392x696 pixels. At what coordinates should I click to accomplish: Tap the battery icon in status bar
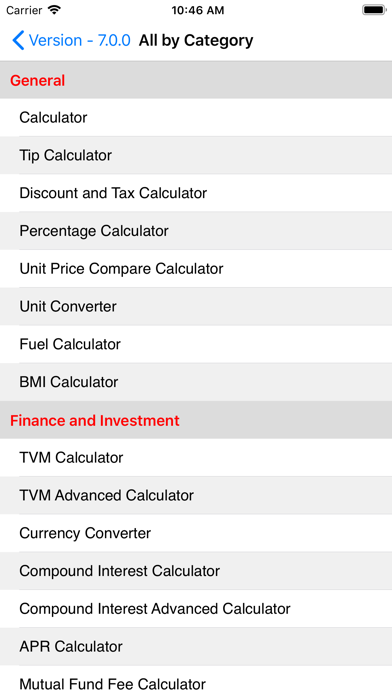[x=374, y=10]
